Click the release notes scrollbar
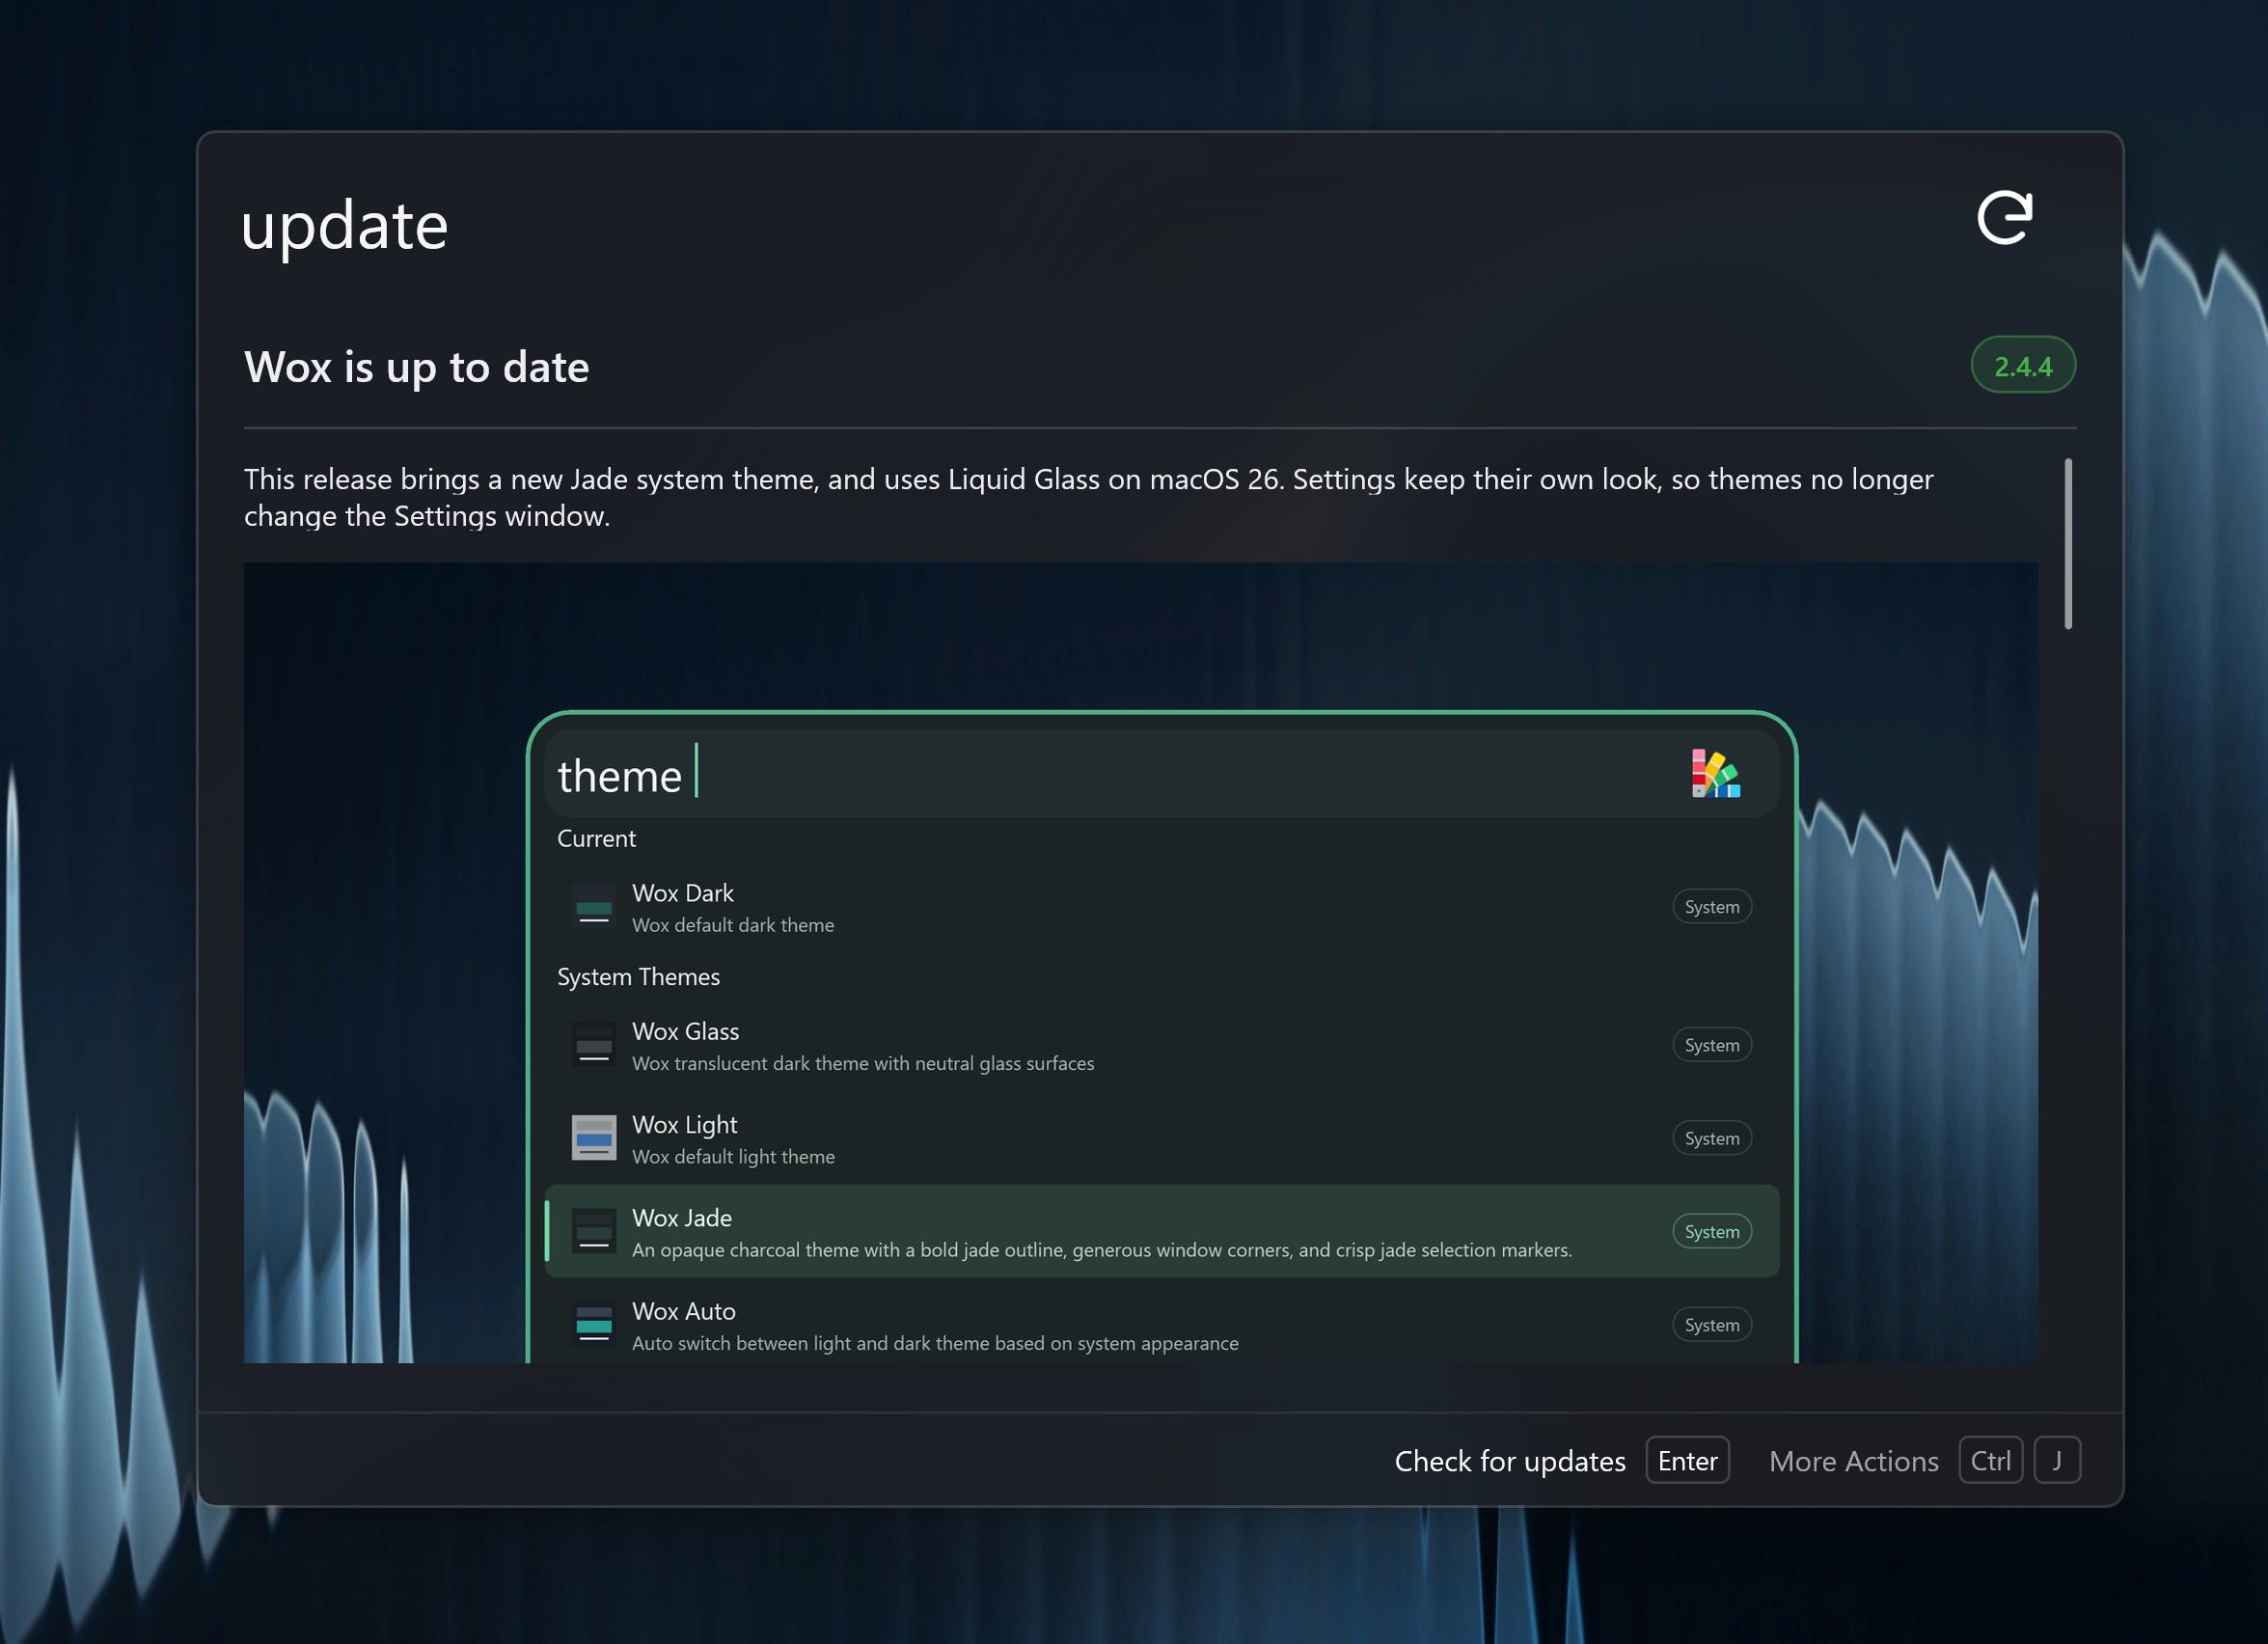Screen dimensions: 2268x1644 2068,543
